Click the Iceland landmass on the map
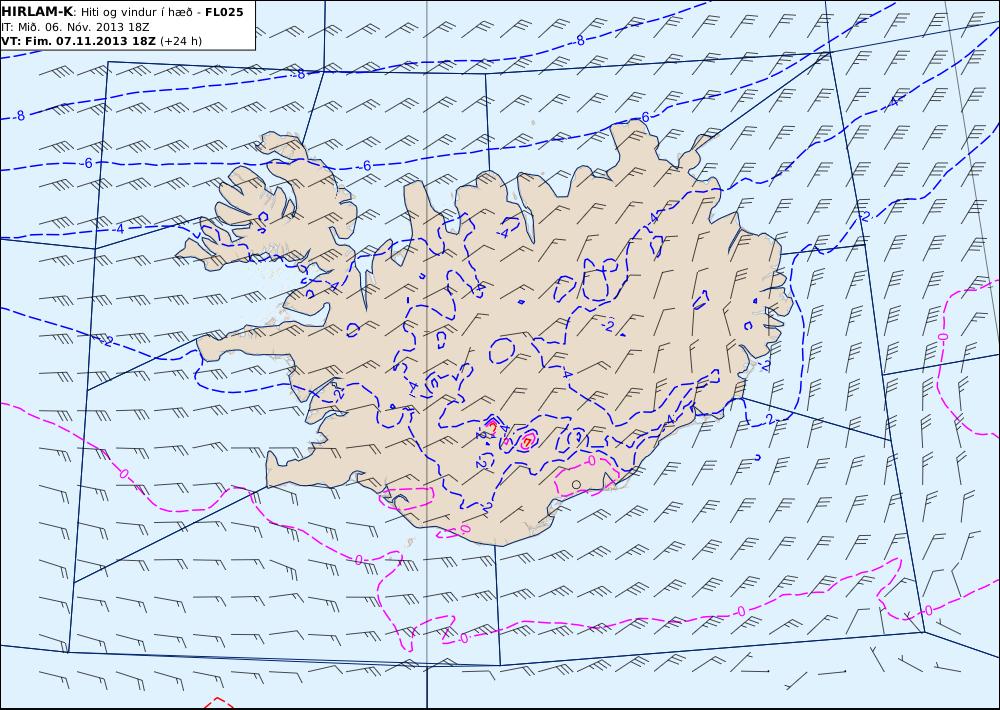The image size is (1000, 710). coord(485,332)
